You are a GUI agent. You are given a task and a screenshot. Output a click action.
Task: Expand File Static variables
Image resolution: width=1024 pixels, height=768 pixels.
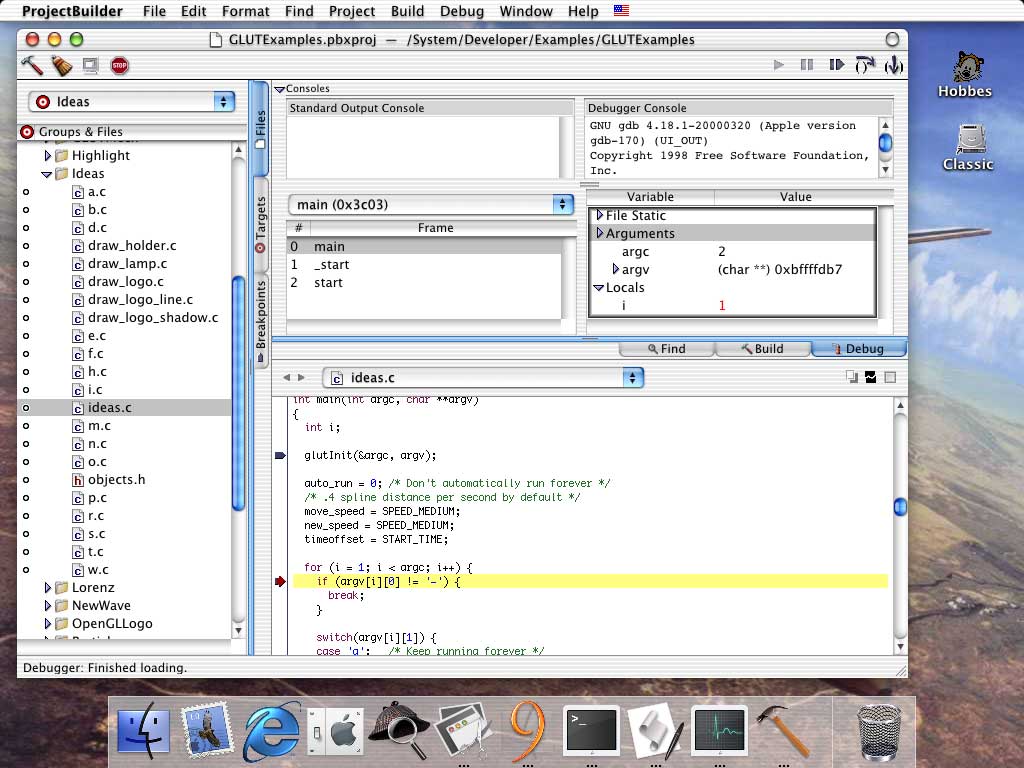[x=600, y=215]
